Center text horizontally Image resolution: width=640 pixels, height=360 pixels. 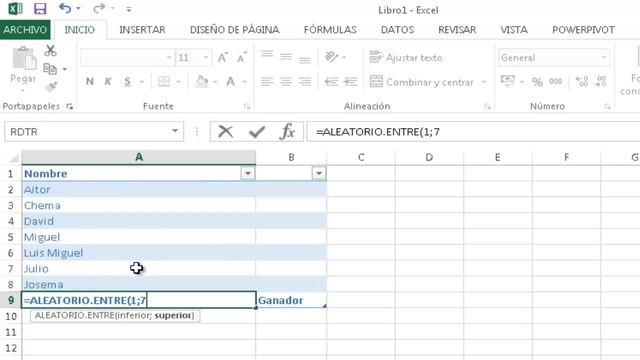coord(286,82)
